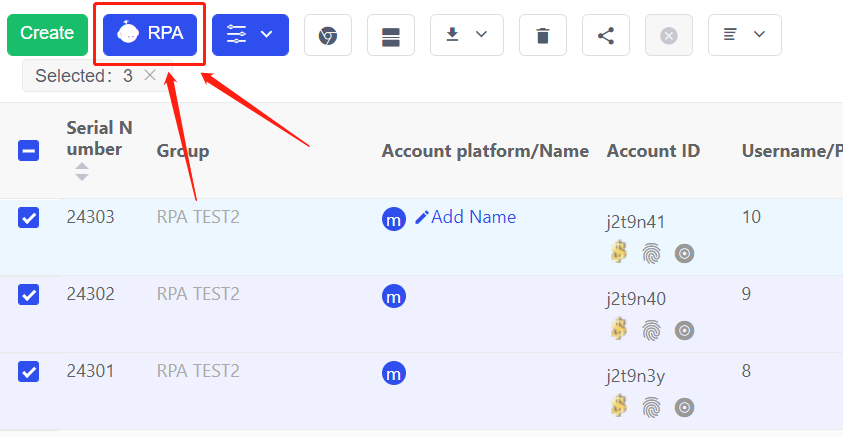Click the stacked rows layout icon
Screen dimensions: 843x437
pyautogui.click(x=391, y=35)
